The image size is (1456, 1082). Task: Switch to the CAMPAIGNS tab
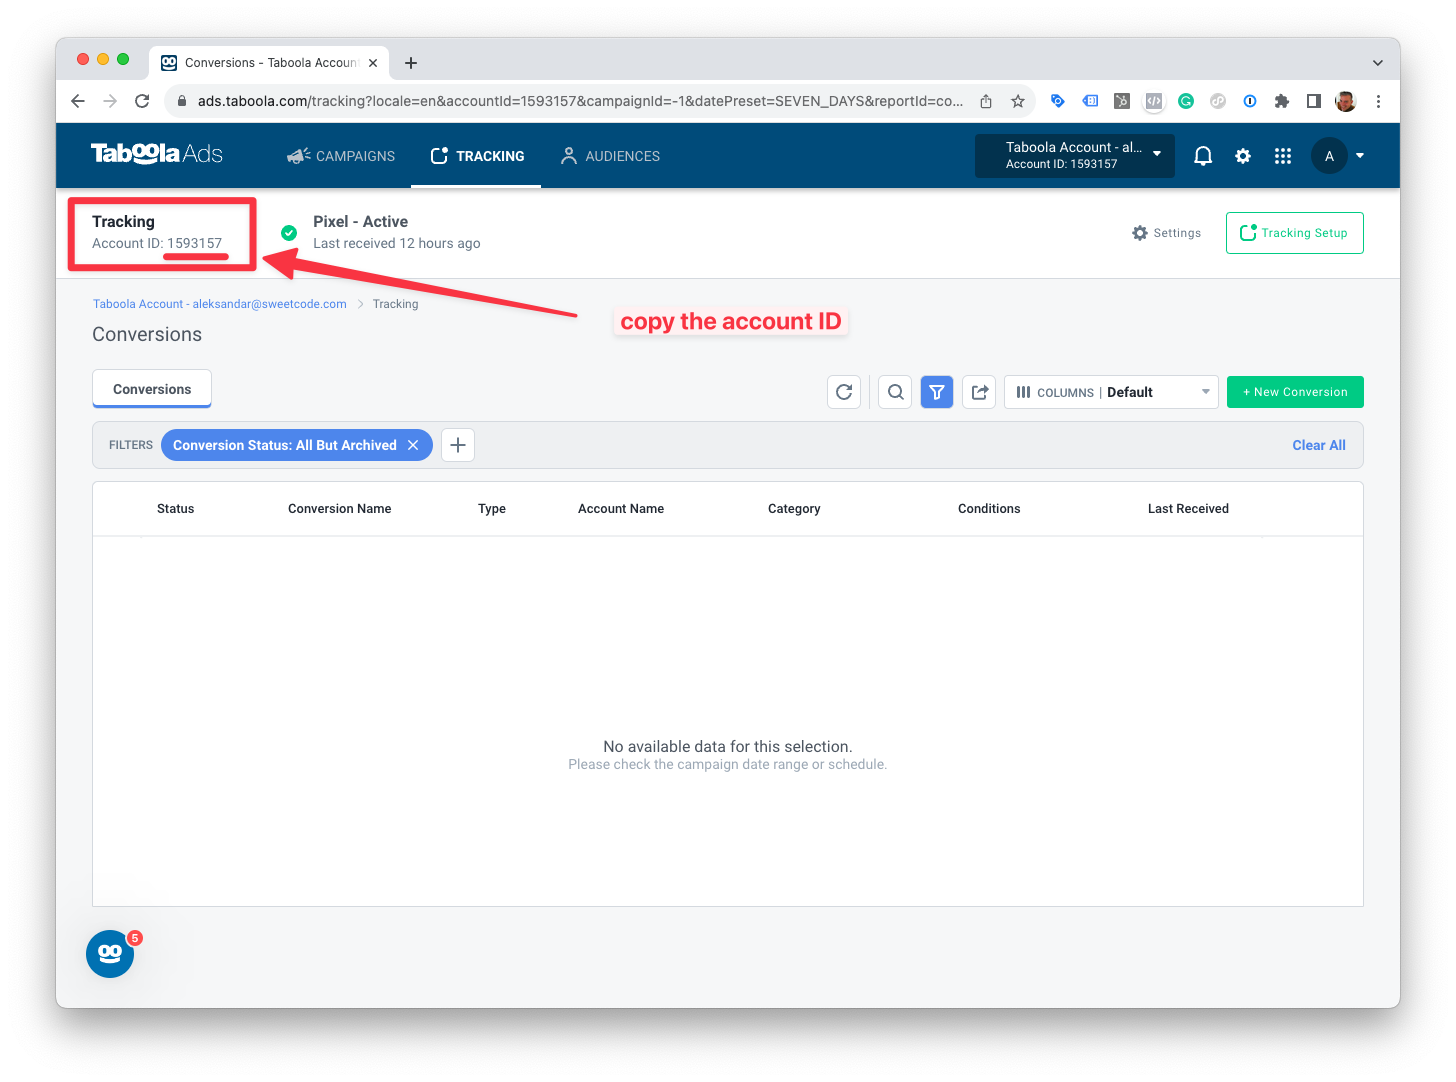[x=340, y=155]
